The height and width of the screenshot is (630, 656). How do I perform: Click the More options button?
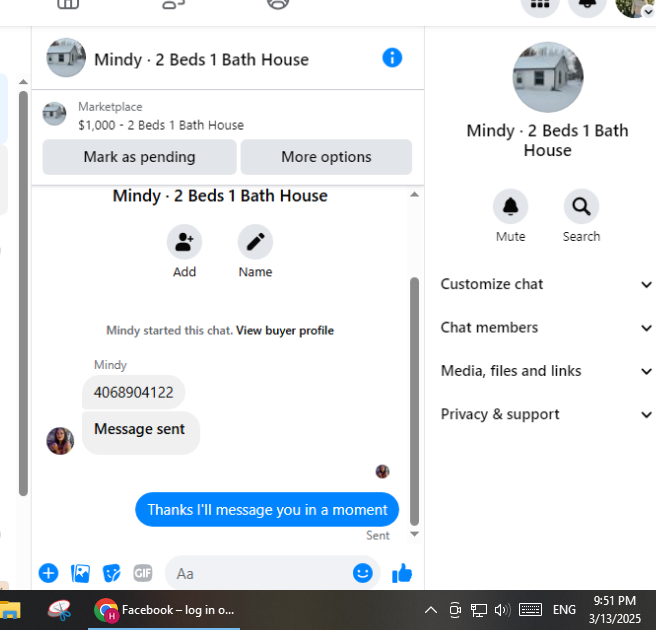(326, 157)
